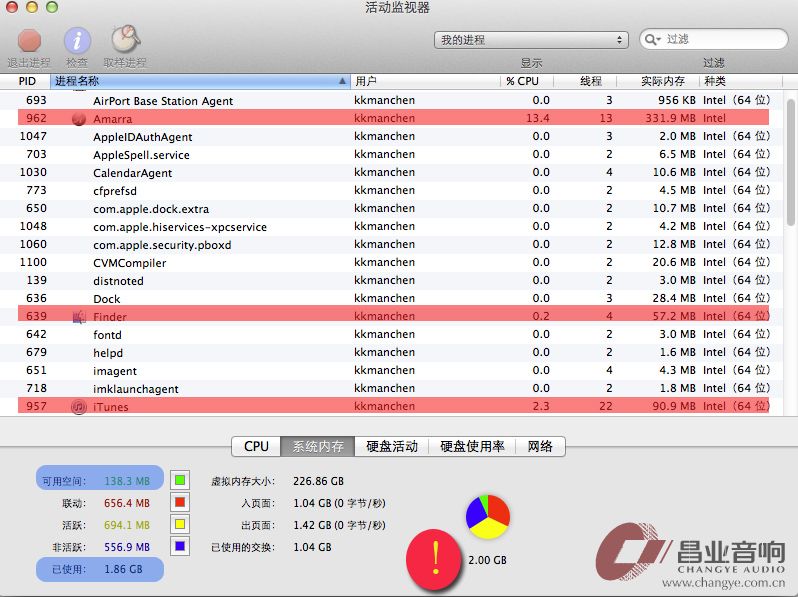The image size is (798, 597).
Task: Sort by the 种类 column header
Action: 740,81
